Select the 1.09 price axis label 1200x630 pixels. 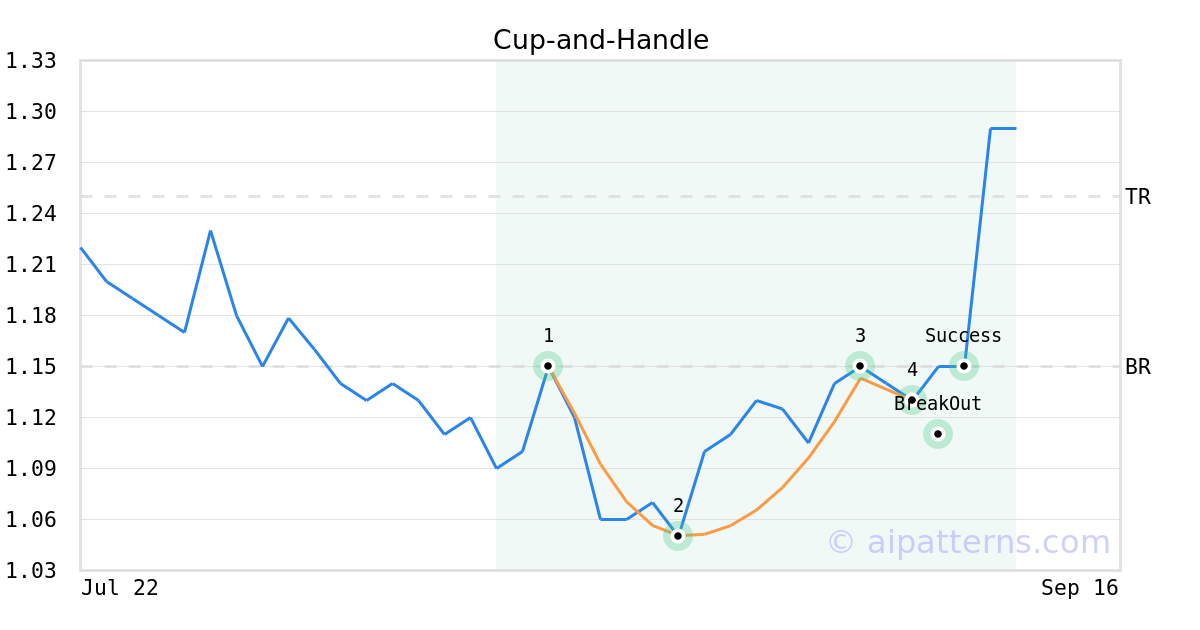pyautogui.click(x=30, y=469)
